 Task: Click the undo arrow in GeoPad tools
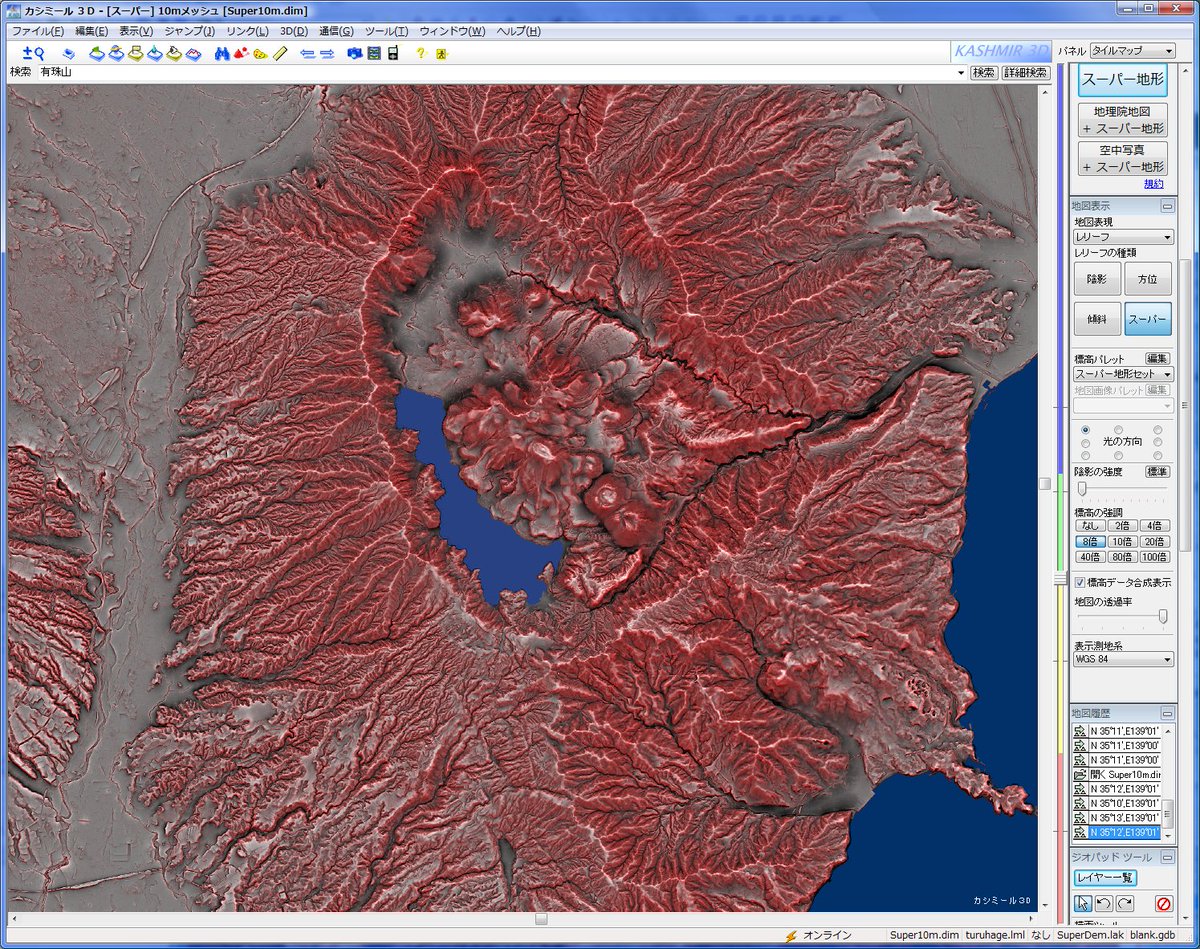tap(1104, 903)
